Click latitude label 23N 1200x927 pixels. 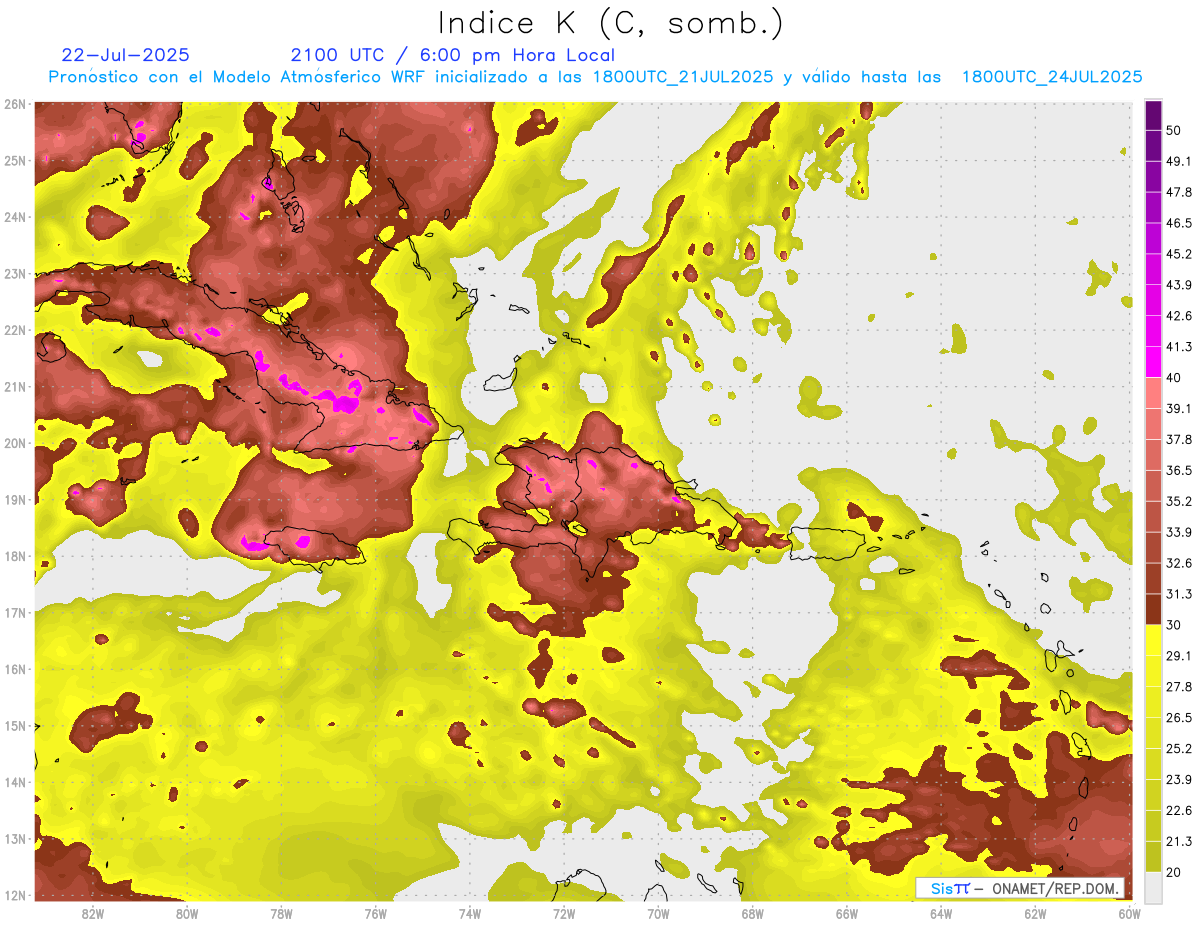point(15,274)
